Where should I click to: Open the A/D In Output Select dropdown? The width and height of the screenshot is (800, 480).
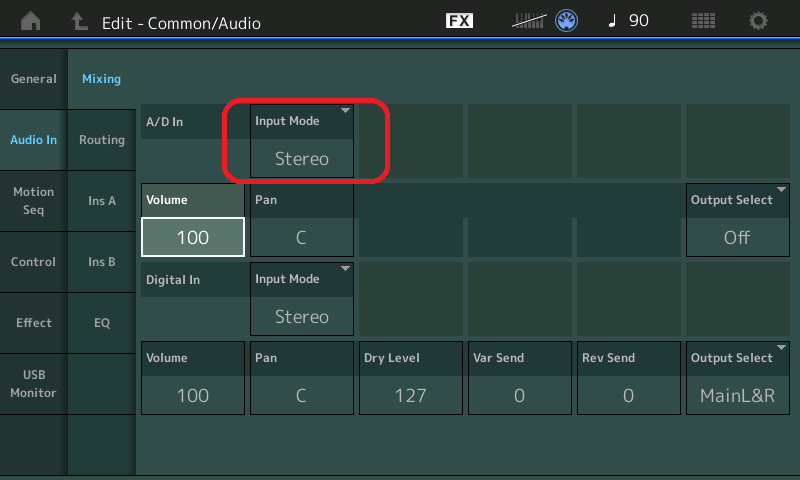[x=737, y=220]
